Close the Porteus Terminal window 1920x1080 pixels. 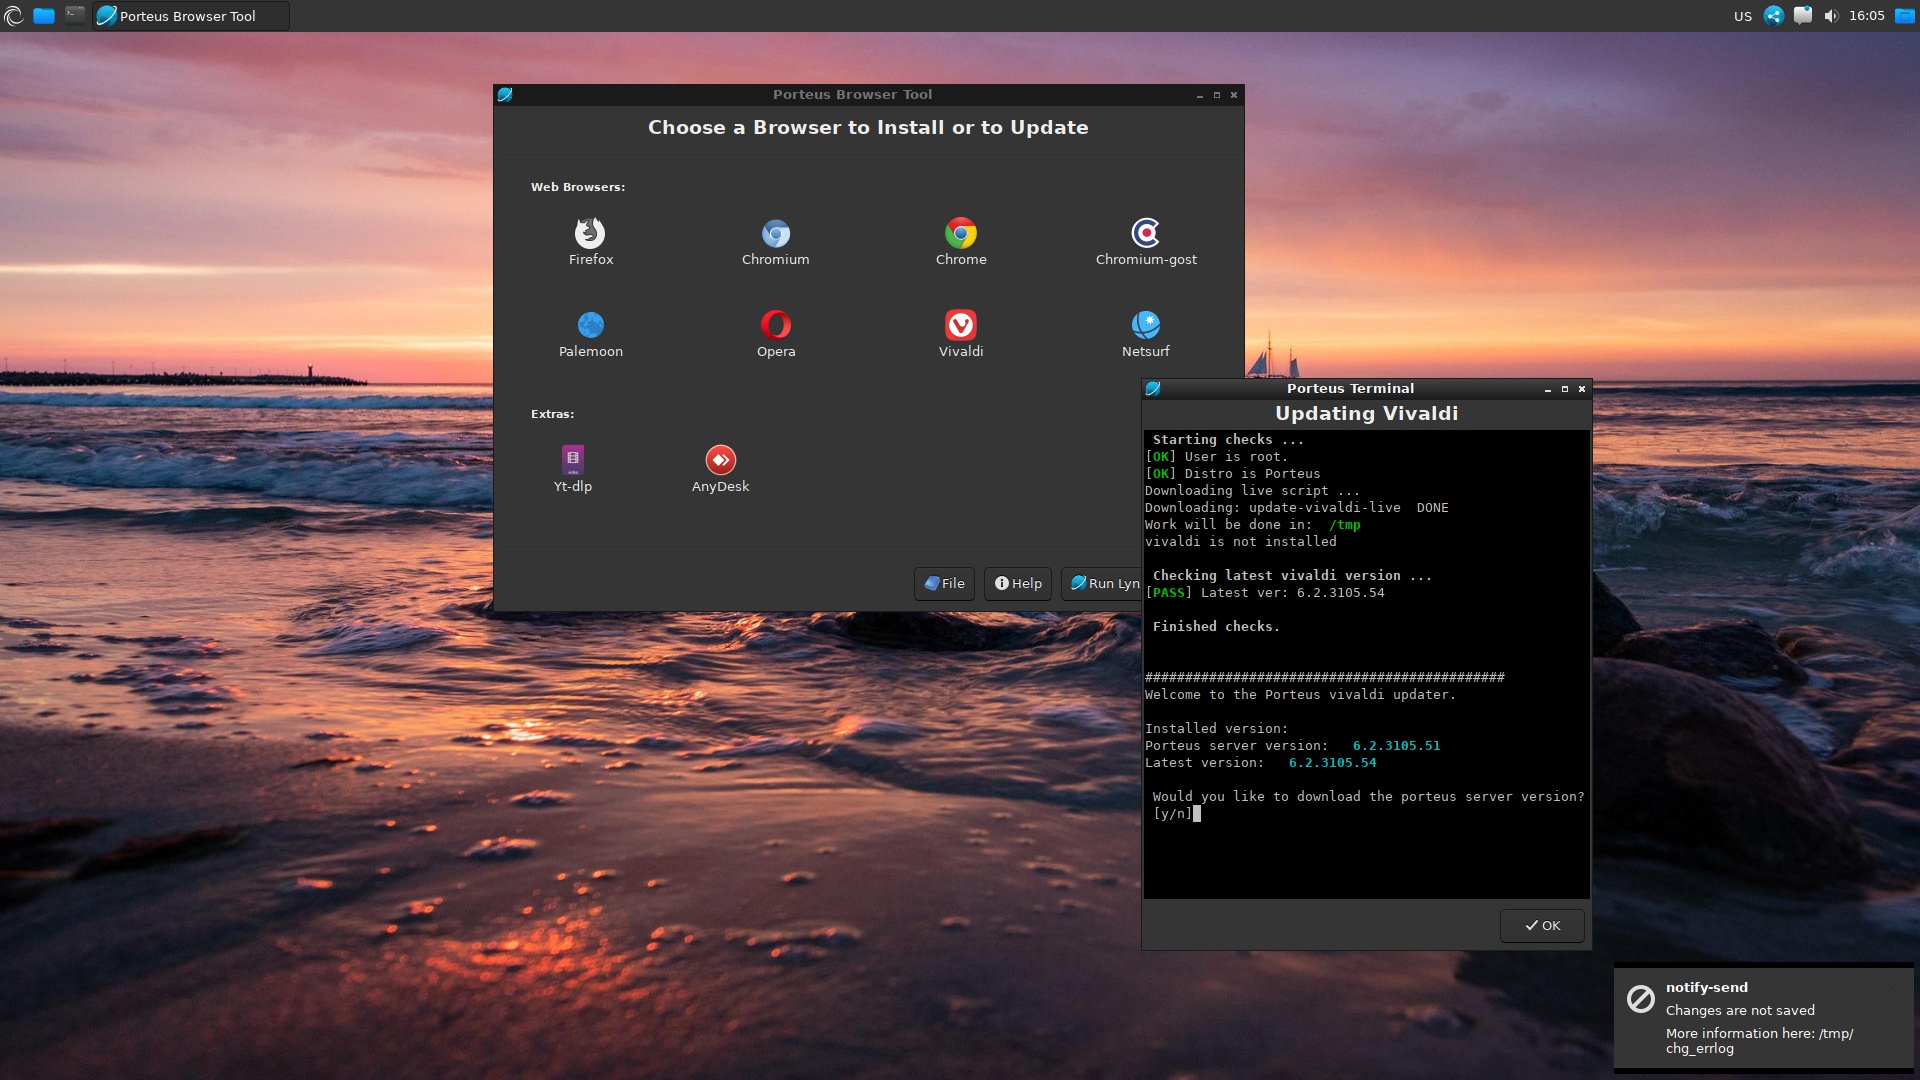click(x=1582, y=389)
